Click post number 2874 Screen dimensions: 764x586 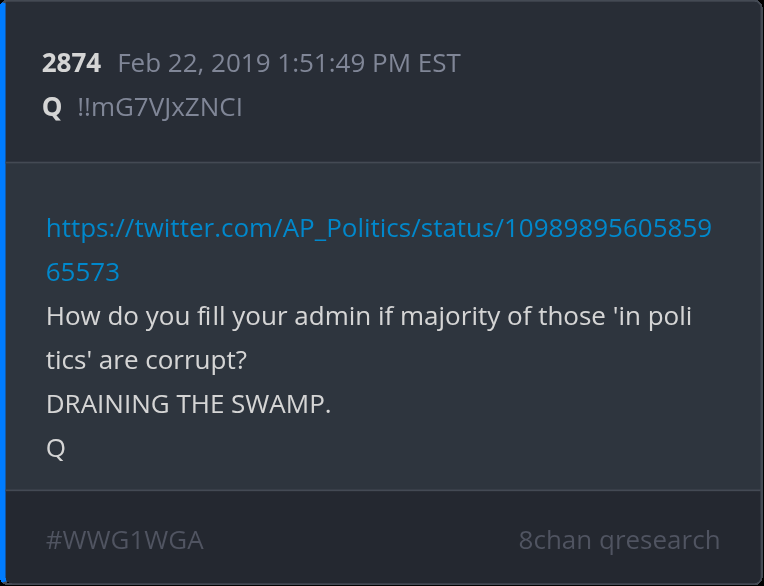pyautogui.click(x=71, y=64)
